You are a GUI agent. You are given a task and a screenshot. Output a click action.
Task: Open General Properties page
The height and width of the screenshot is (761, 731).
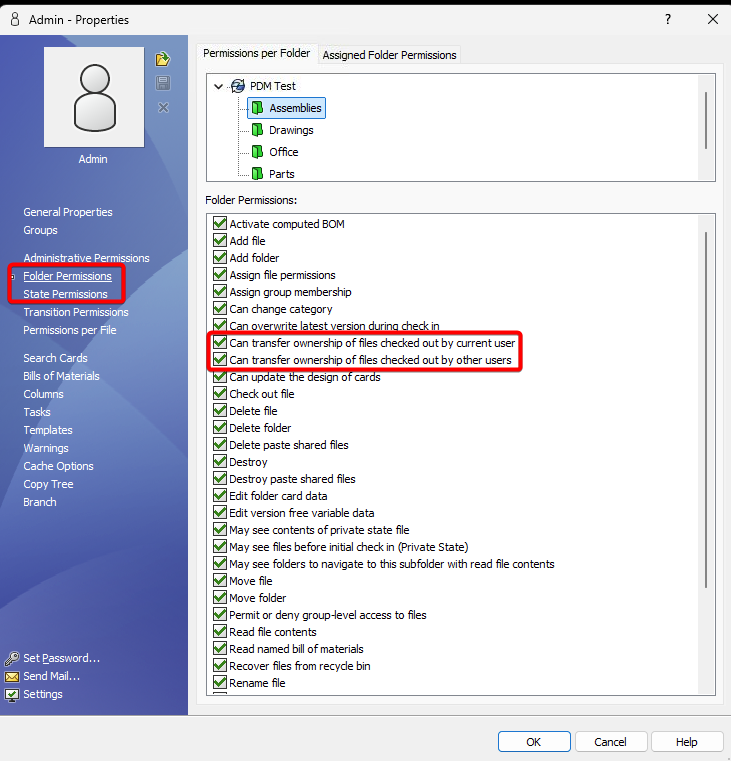tap(67, 212)
